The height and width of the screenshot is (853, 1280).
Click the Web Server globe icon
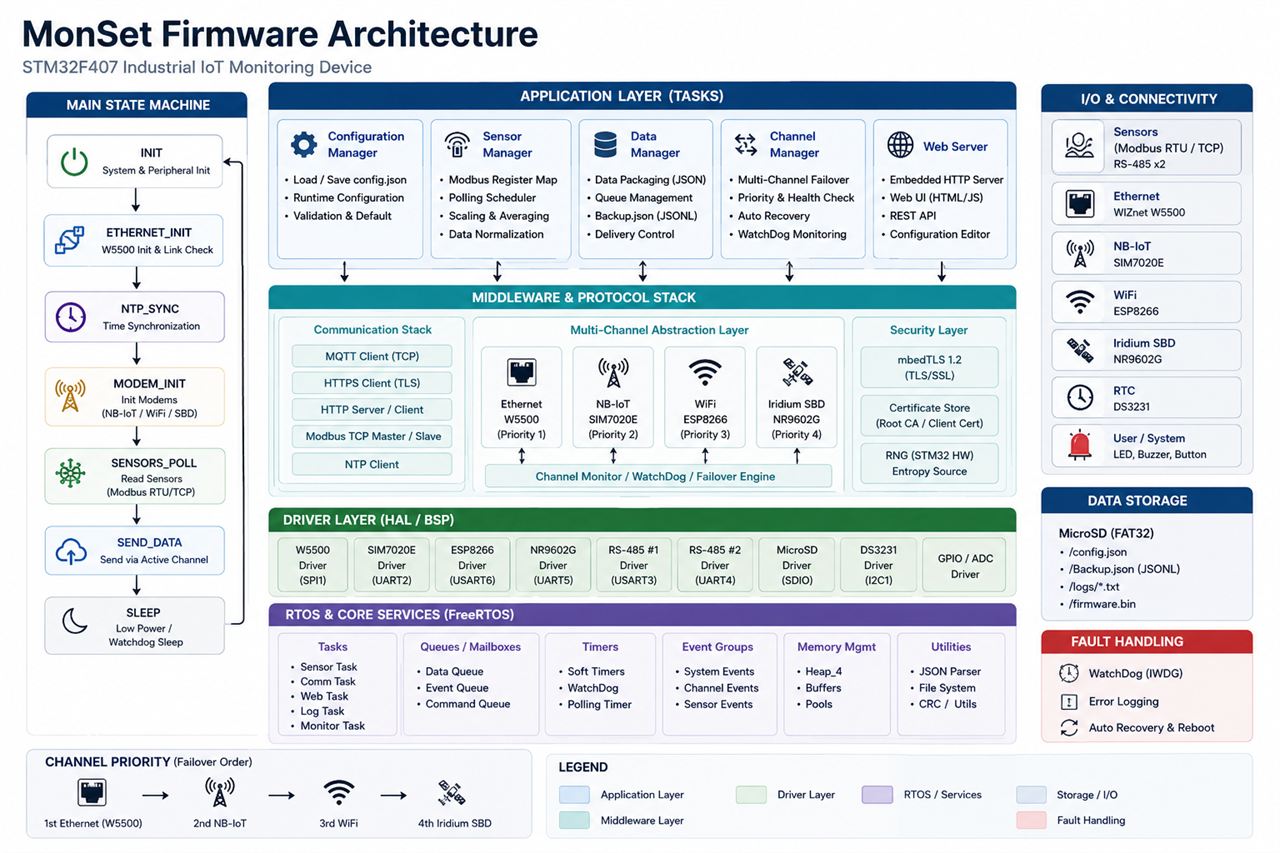coord(900,145)
